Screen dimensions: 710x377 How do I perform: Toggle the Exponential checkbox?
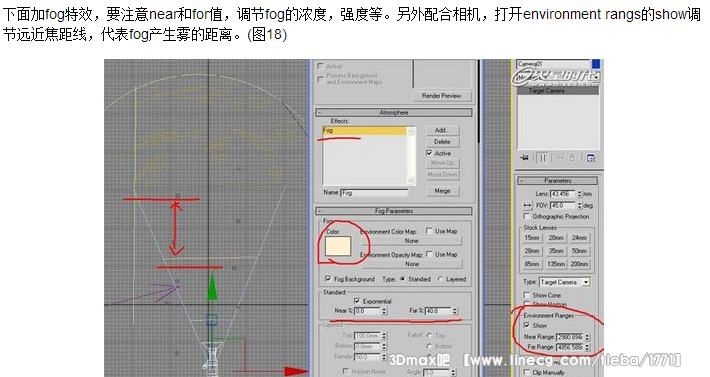357,301
